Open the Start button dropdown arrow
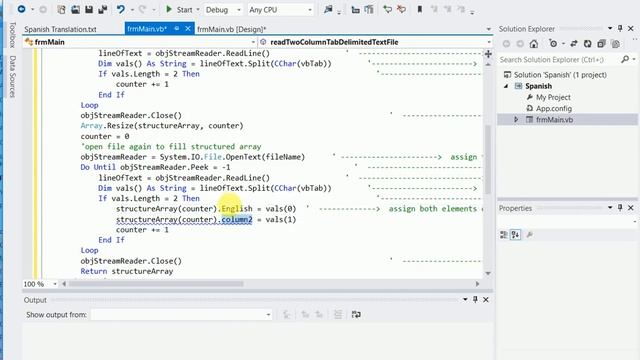Screen dimensions: 640x360 198,9
